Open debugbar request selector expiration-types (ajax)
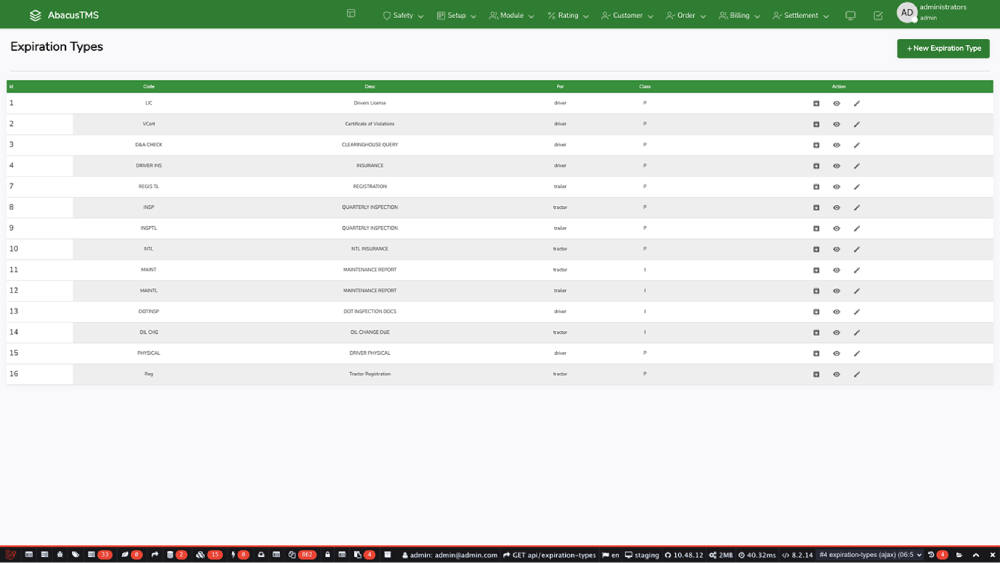 pyautogui.click(x=870, y=554)
